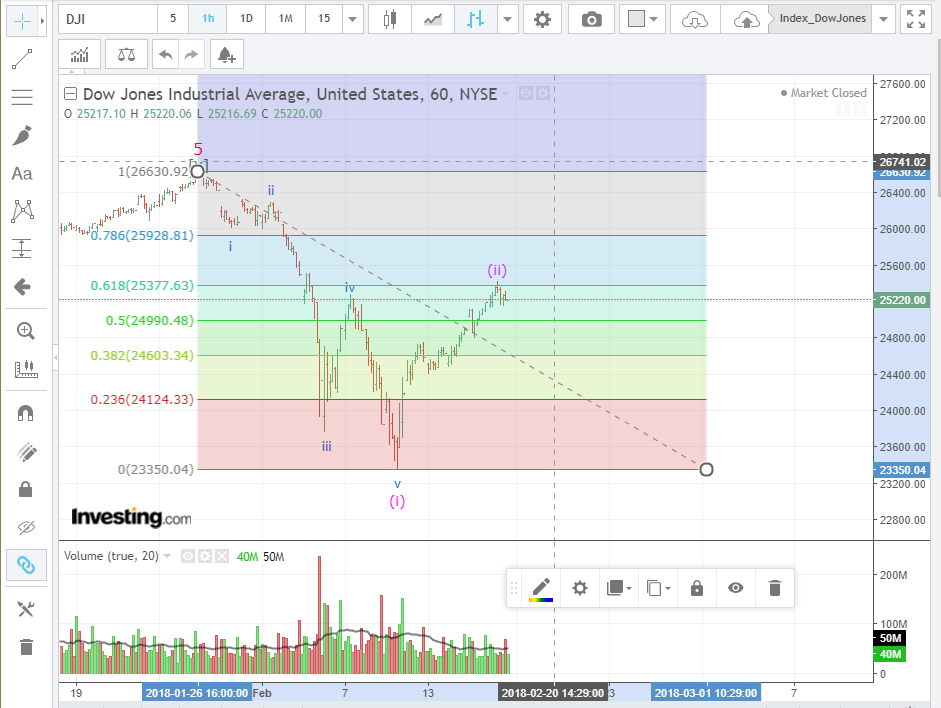Load a chart layout from the cloud
This screenshot has width=941, height=708.
coord(695,20)
